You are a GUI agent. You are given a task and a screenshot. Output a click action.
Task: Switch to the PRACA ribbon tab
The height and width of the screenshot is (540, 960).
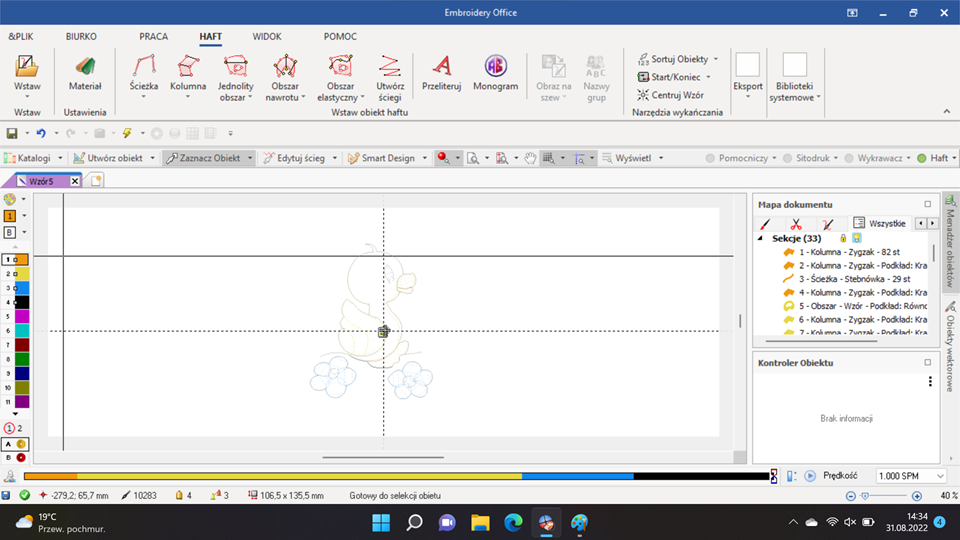(153, 36)
